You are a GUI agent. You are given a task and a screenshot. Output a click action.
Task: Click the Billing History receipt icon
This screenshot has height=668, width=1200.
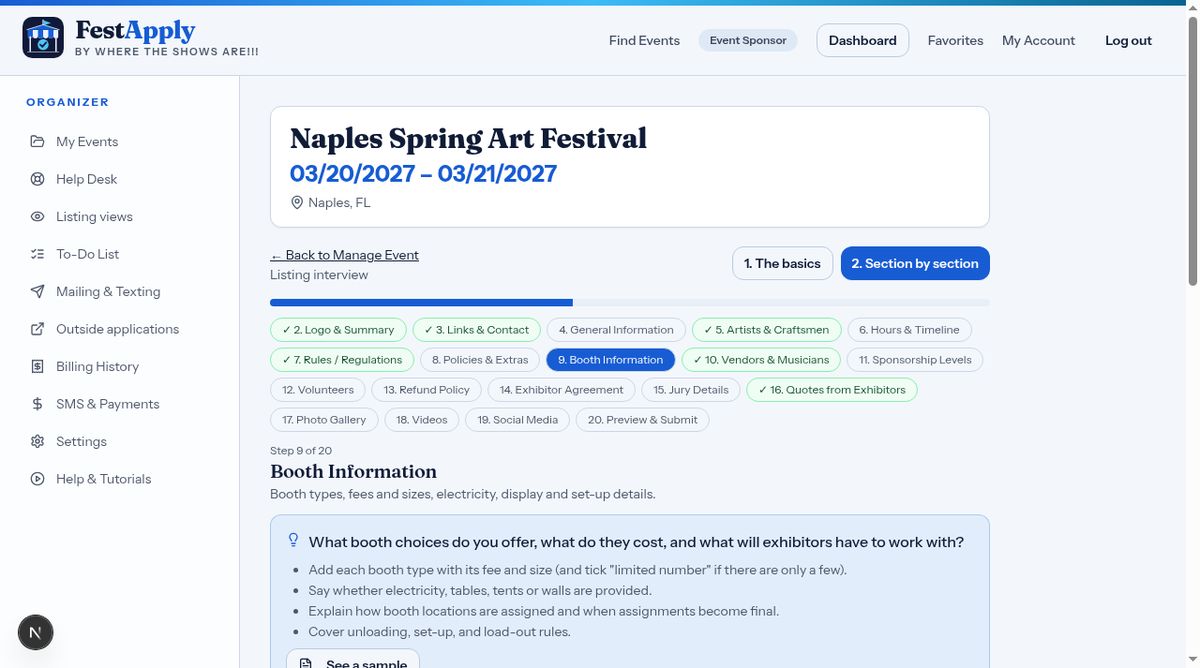[38, 367]
